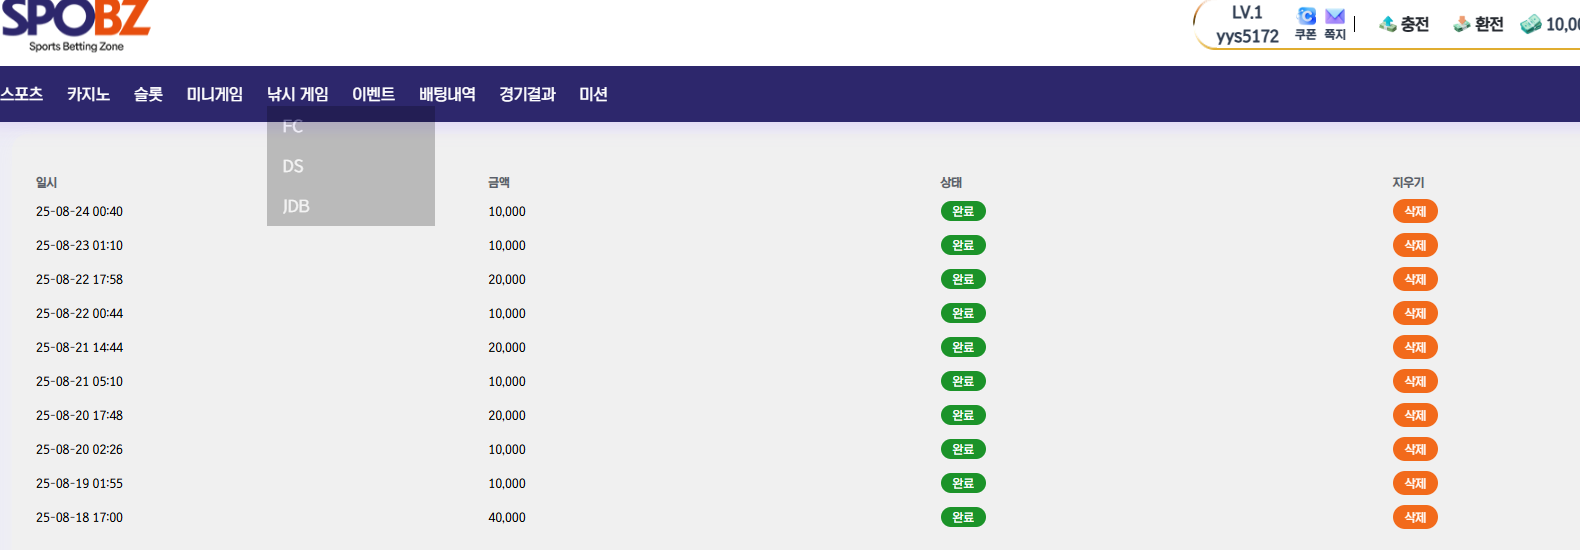Open the 쪽지 message envelope icon
Screen dimensions: 1580x550
coord(1335,16)
